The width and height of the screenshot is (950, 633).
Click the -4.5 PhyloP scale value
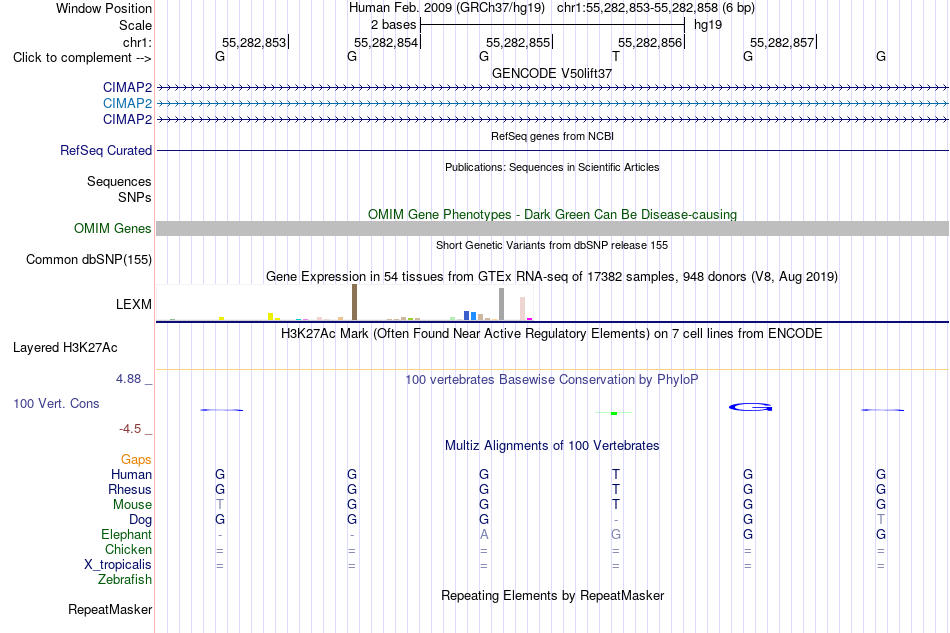[130, 429]
